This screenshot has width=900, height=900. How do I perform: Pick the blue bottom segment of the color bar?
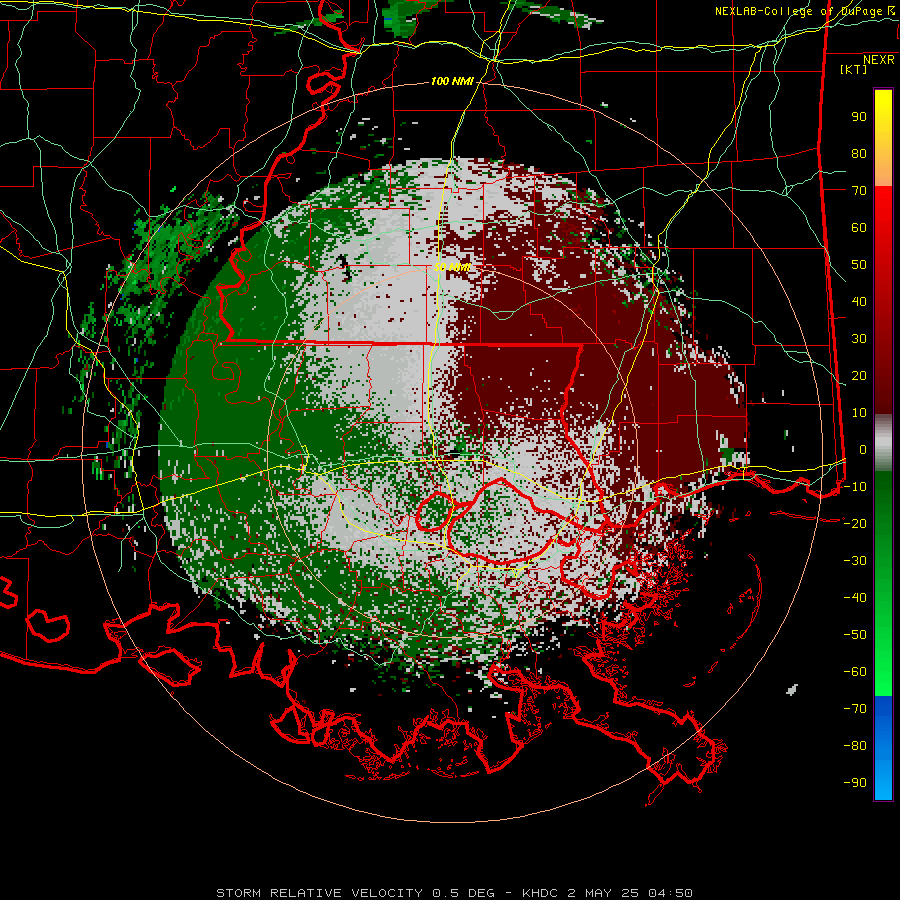point(883,747)
